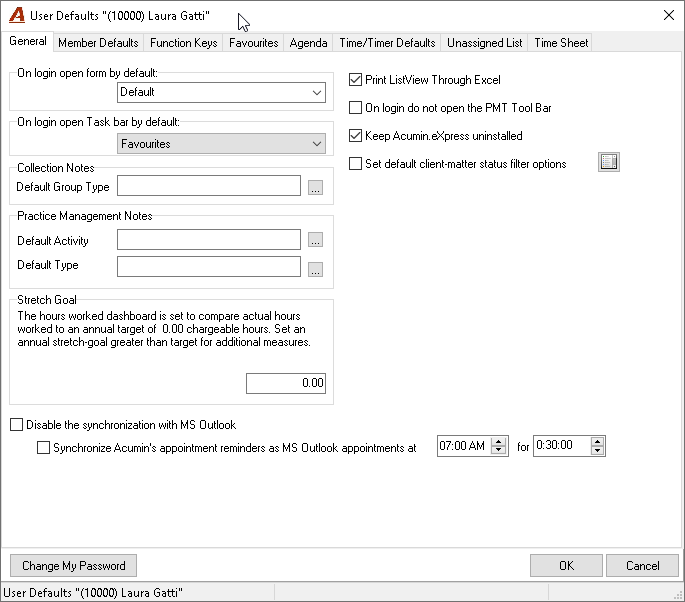
Task: Browse for Default Activity
Action: (x=315, y=240)
